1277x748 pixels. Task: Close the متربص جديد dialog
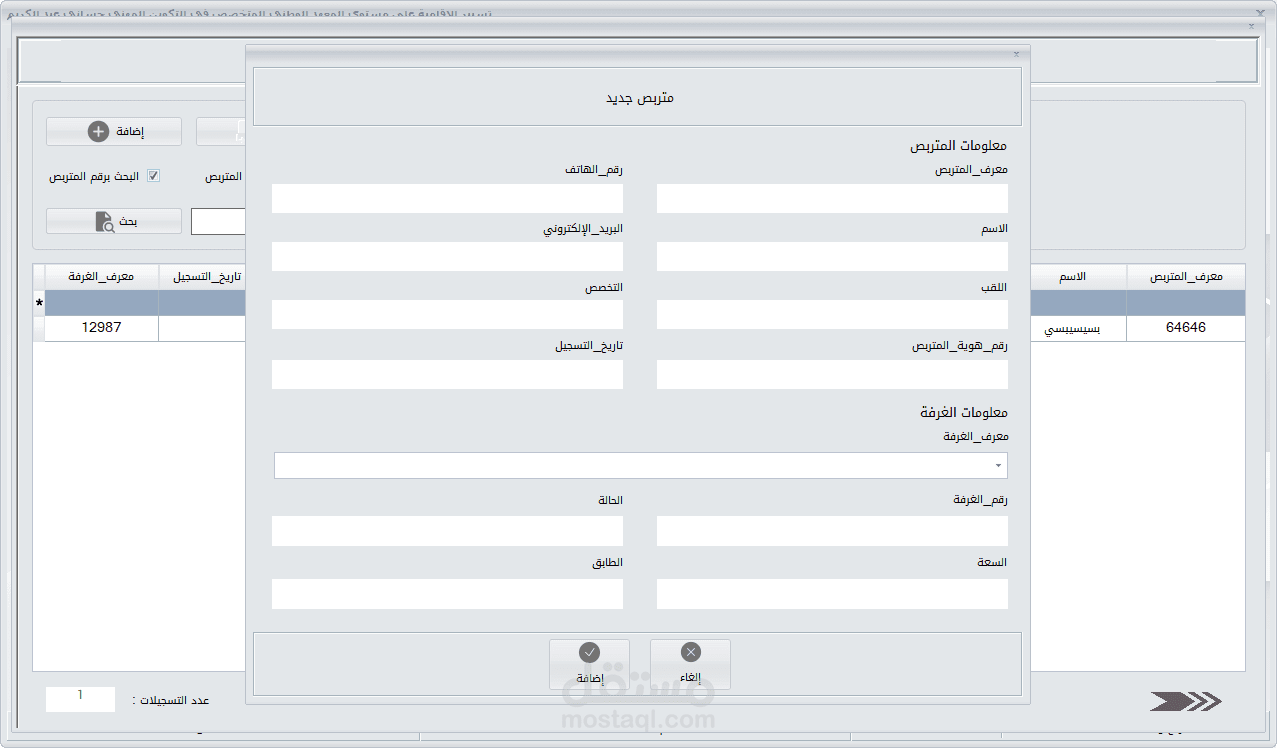(x=1016, y=54)
